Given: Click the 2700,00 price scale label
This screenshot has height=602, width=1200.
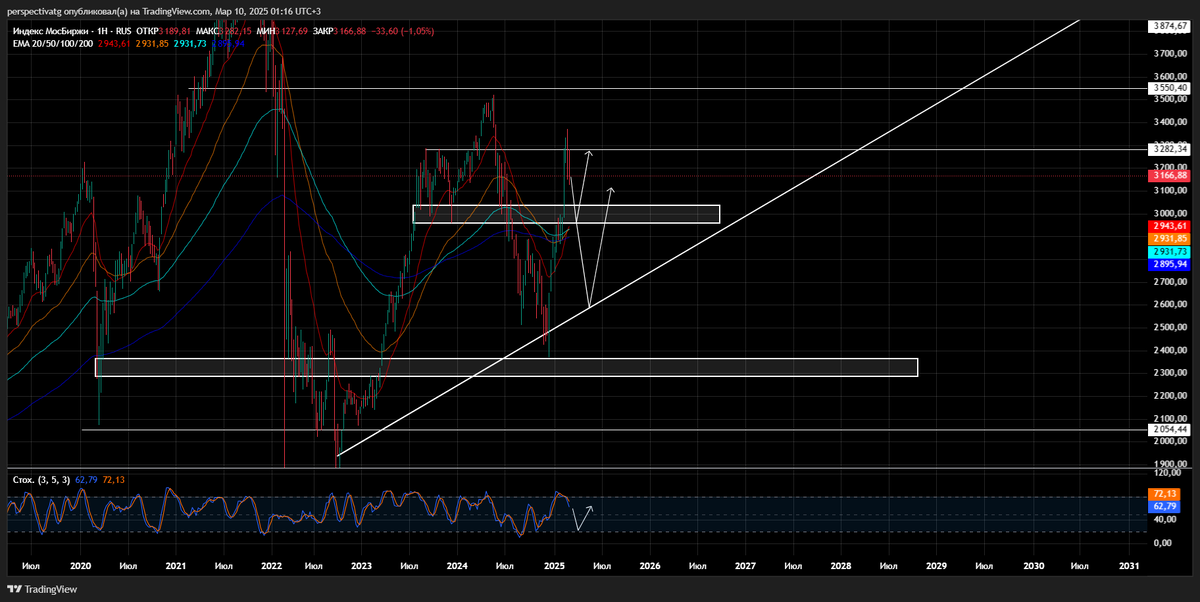Looking at the screenshot, I should tap(1168, 282).
